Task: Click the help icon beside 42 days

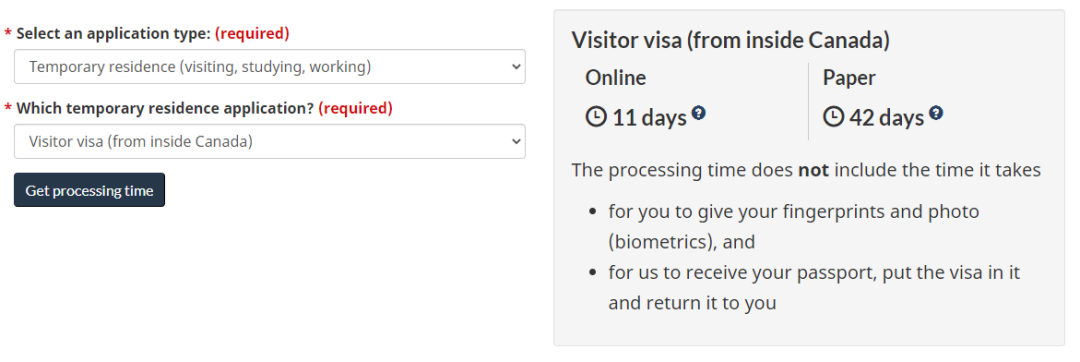Action: (x=935, y=112)
